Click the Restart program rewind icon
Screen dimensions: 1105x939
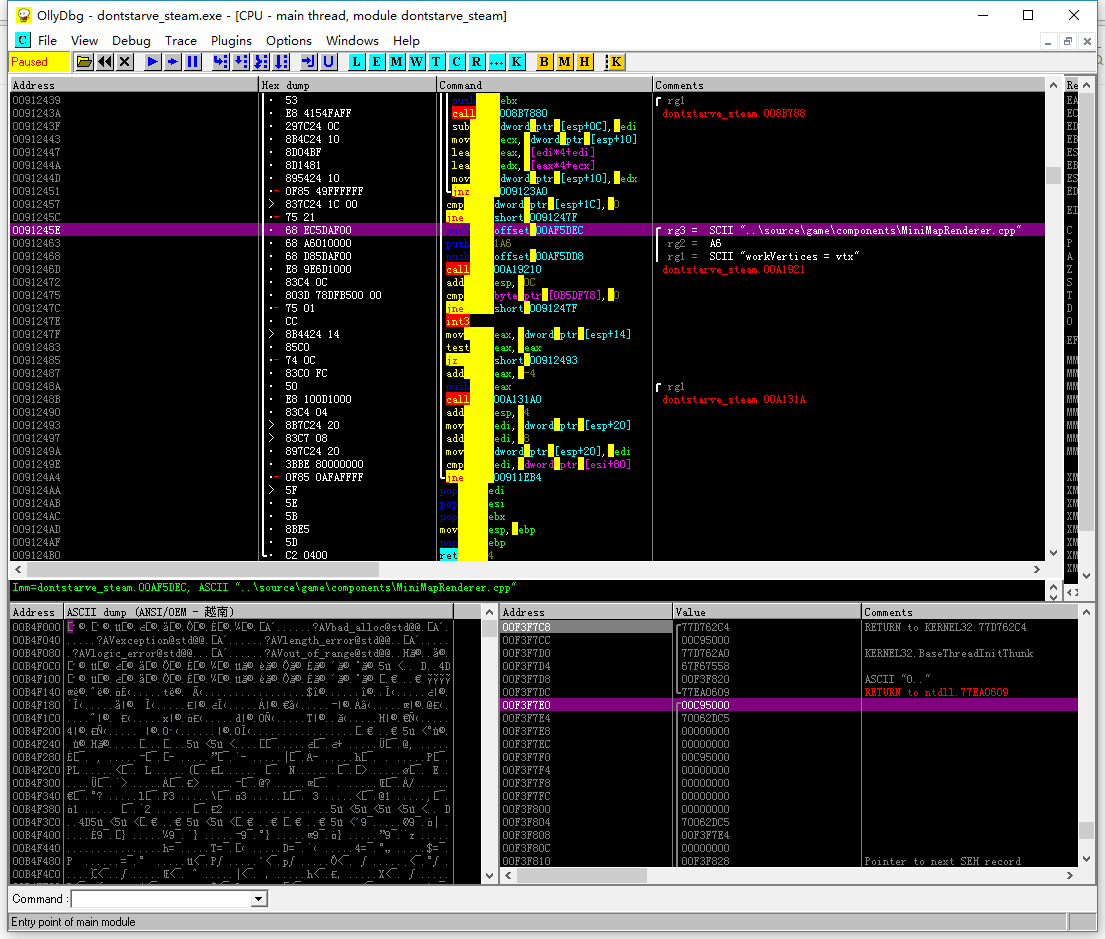105,62
